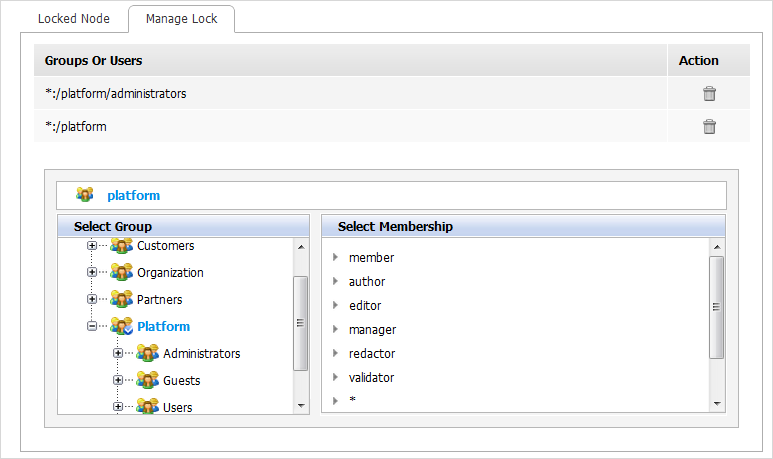Click the Administrators group icon

[x=147, y=354]
